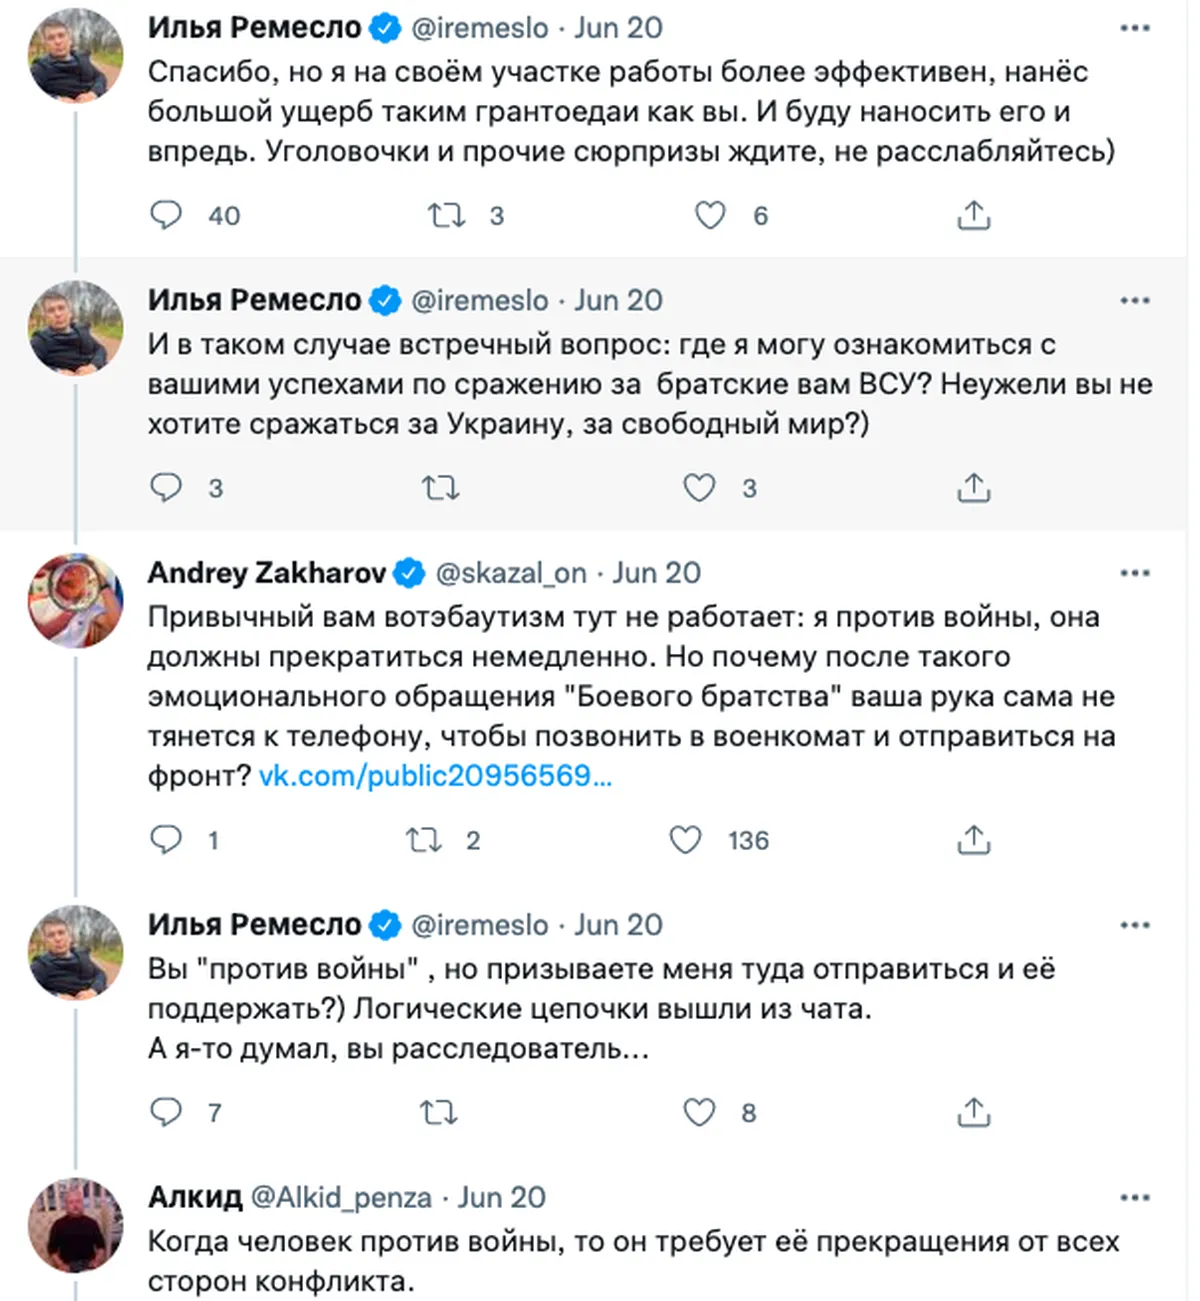Like Andrey Zakharov's tweet with 136 likes
The width and height of the screenshot is (1200, 1301).
pyautogui.click(x=685, y=840)
